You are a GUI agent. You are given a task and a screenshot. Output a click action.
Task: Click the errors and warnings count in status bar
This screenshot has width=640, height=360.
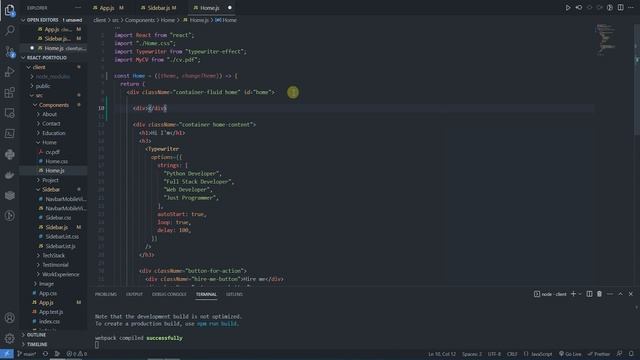[x=77, y=354]
